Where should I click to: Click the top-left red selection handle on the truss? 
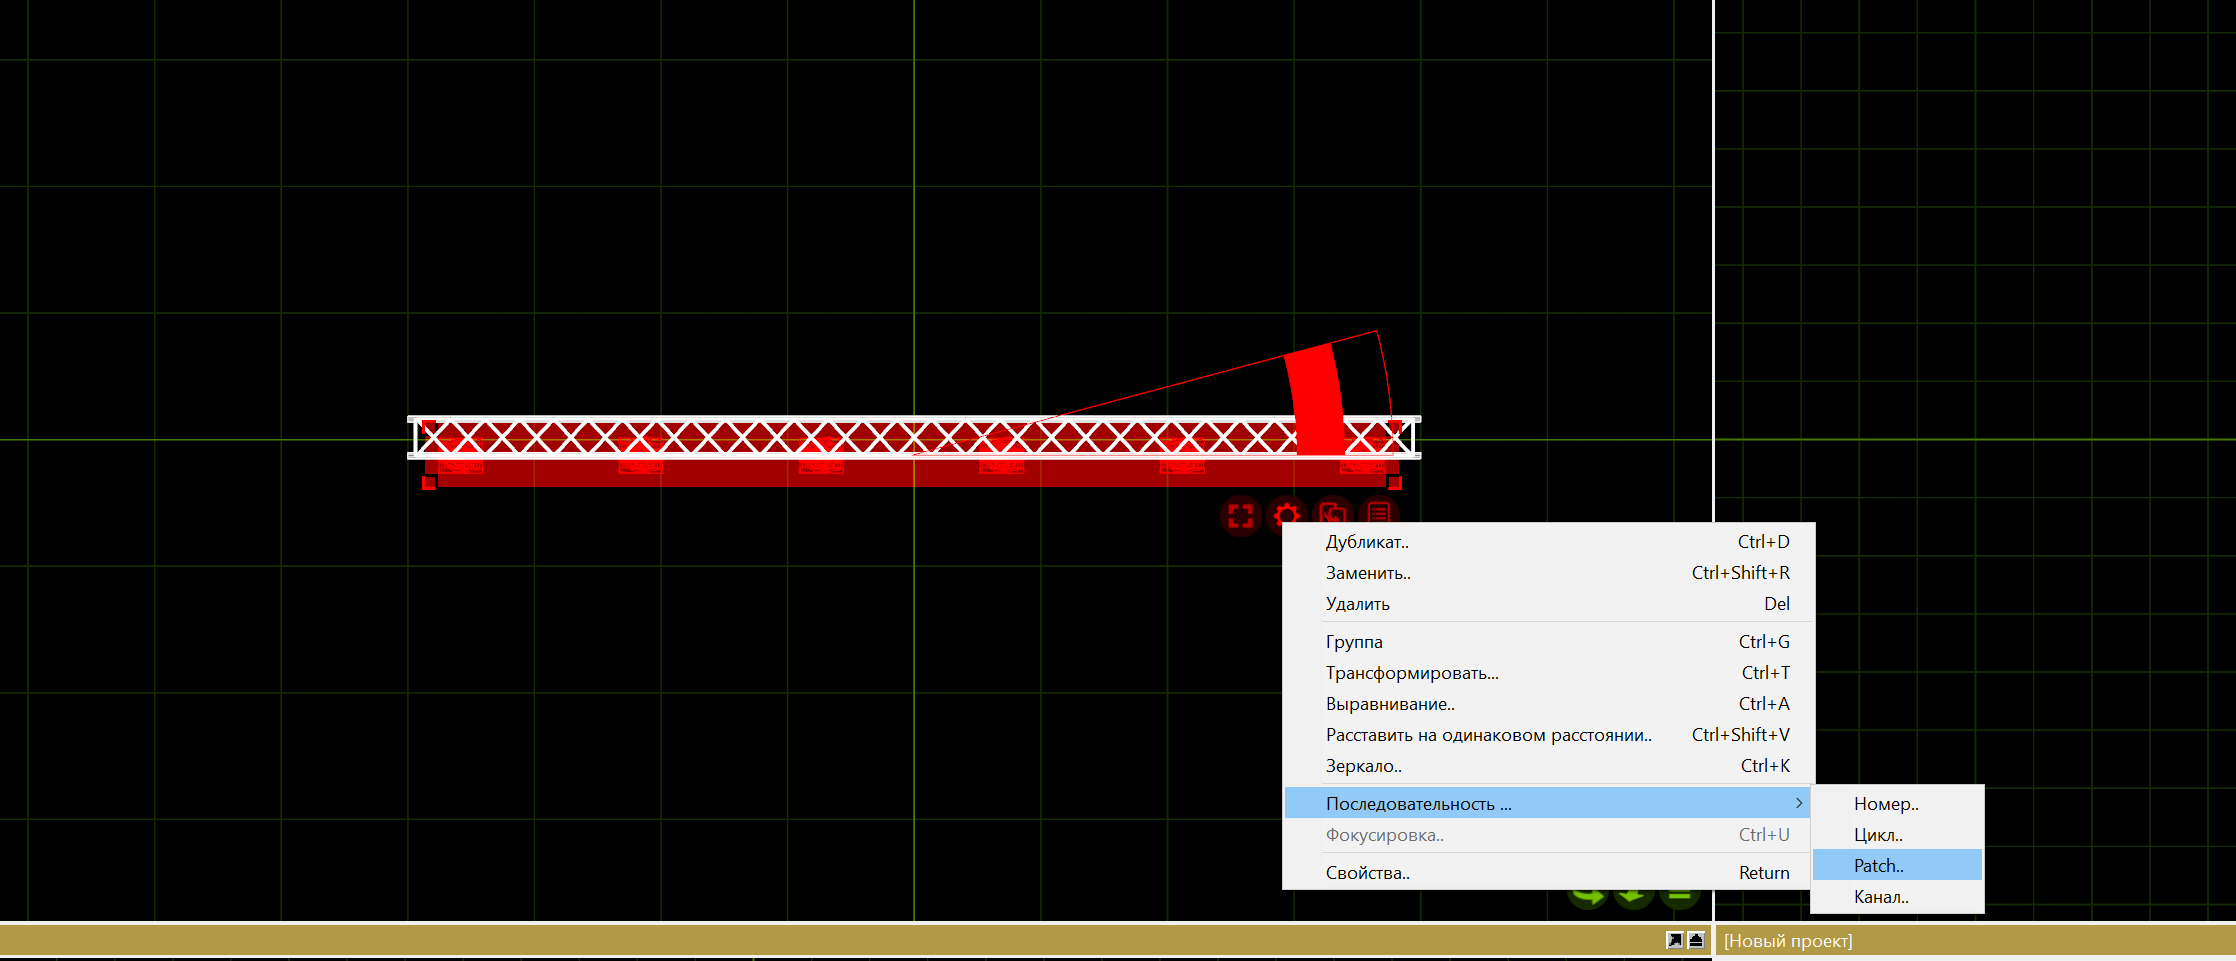pos(429,427)
